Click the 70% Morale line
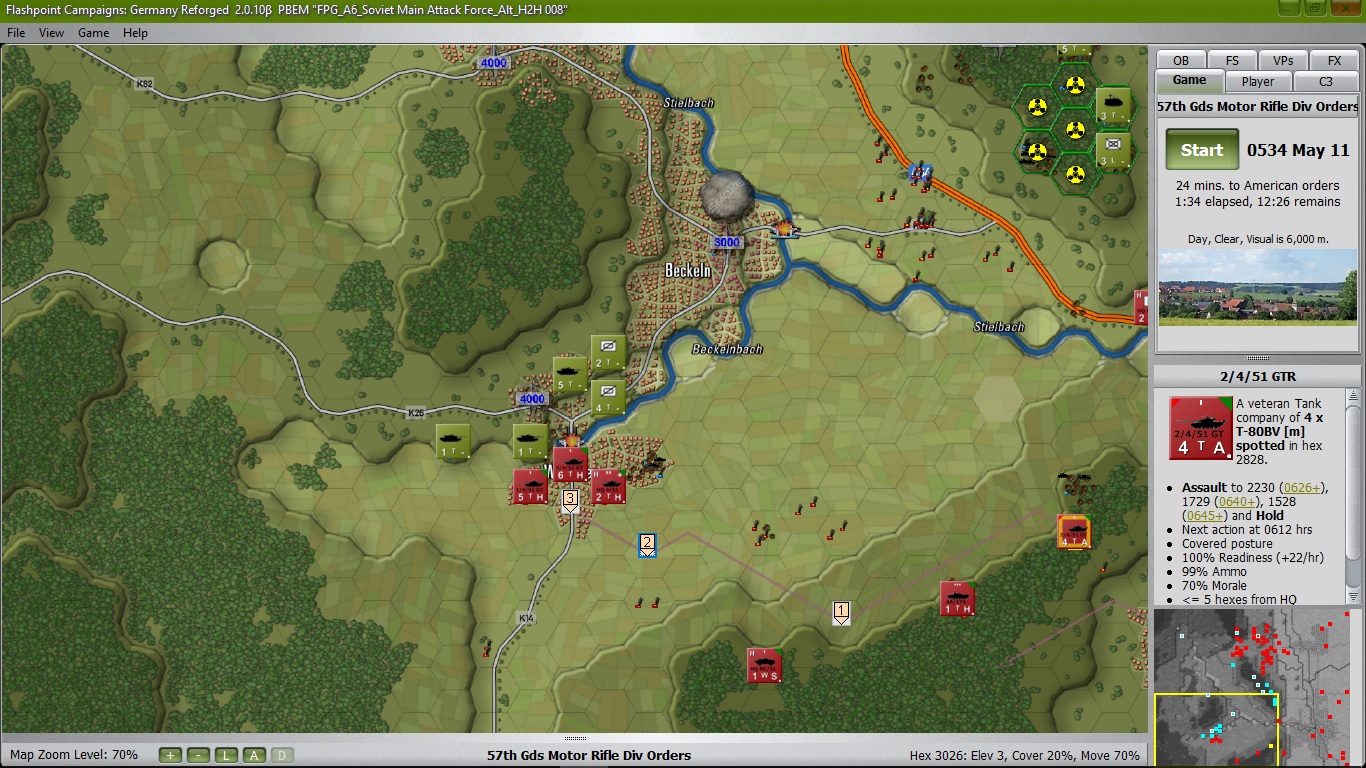Image resolution: width=1366 pixels, height=768 pixels. tap(1214, 586)
